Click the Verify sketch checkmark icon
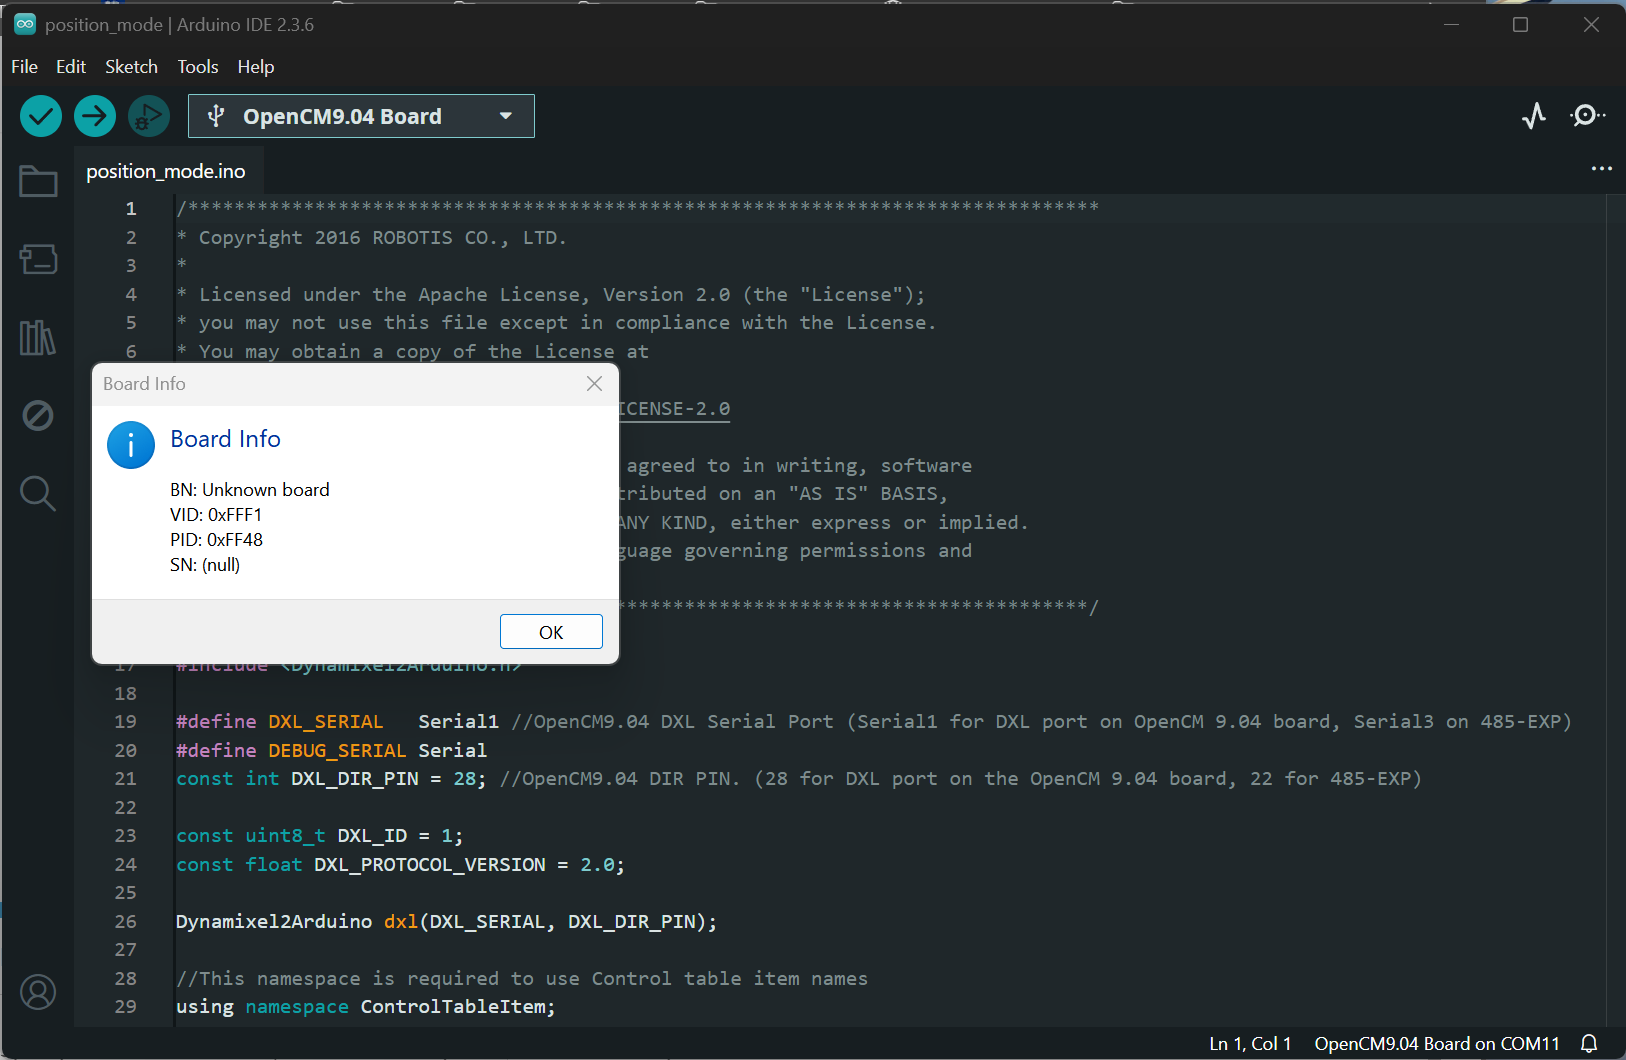The height and width of the screenshot is (1060, 1626). (x=41, y=117)
